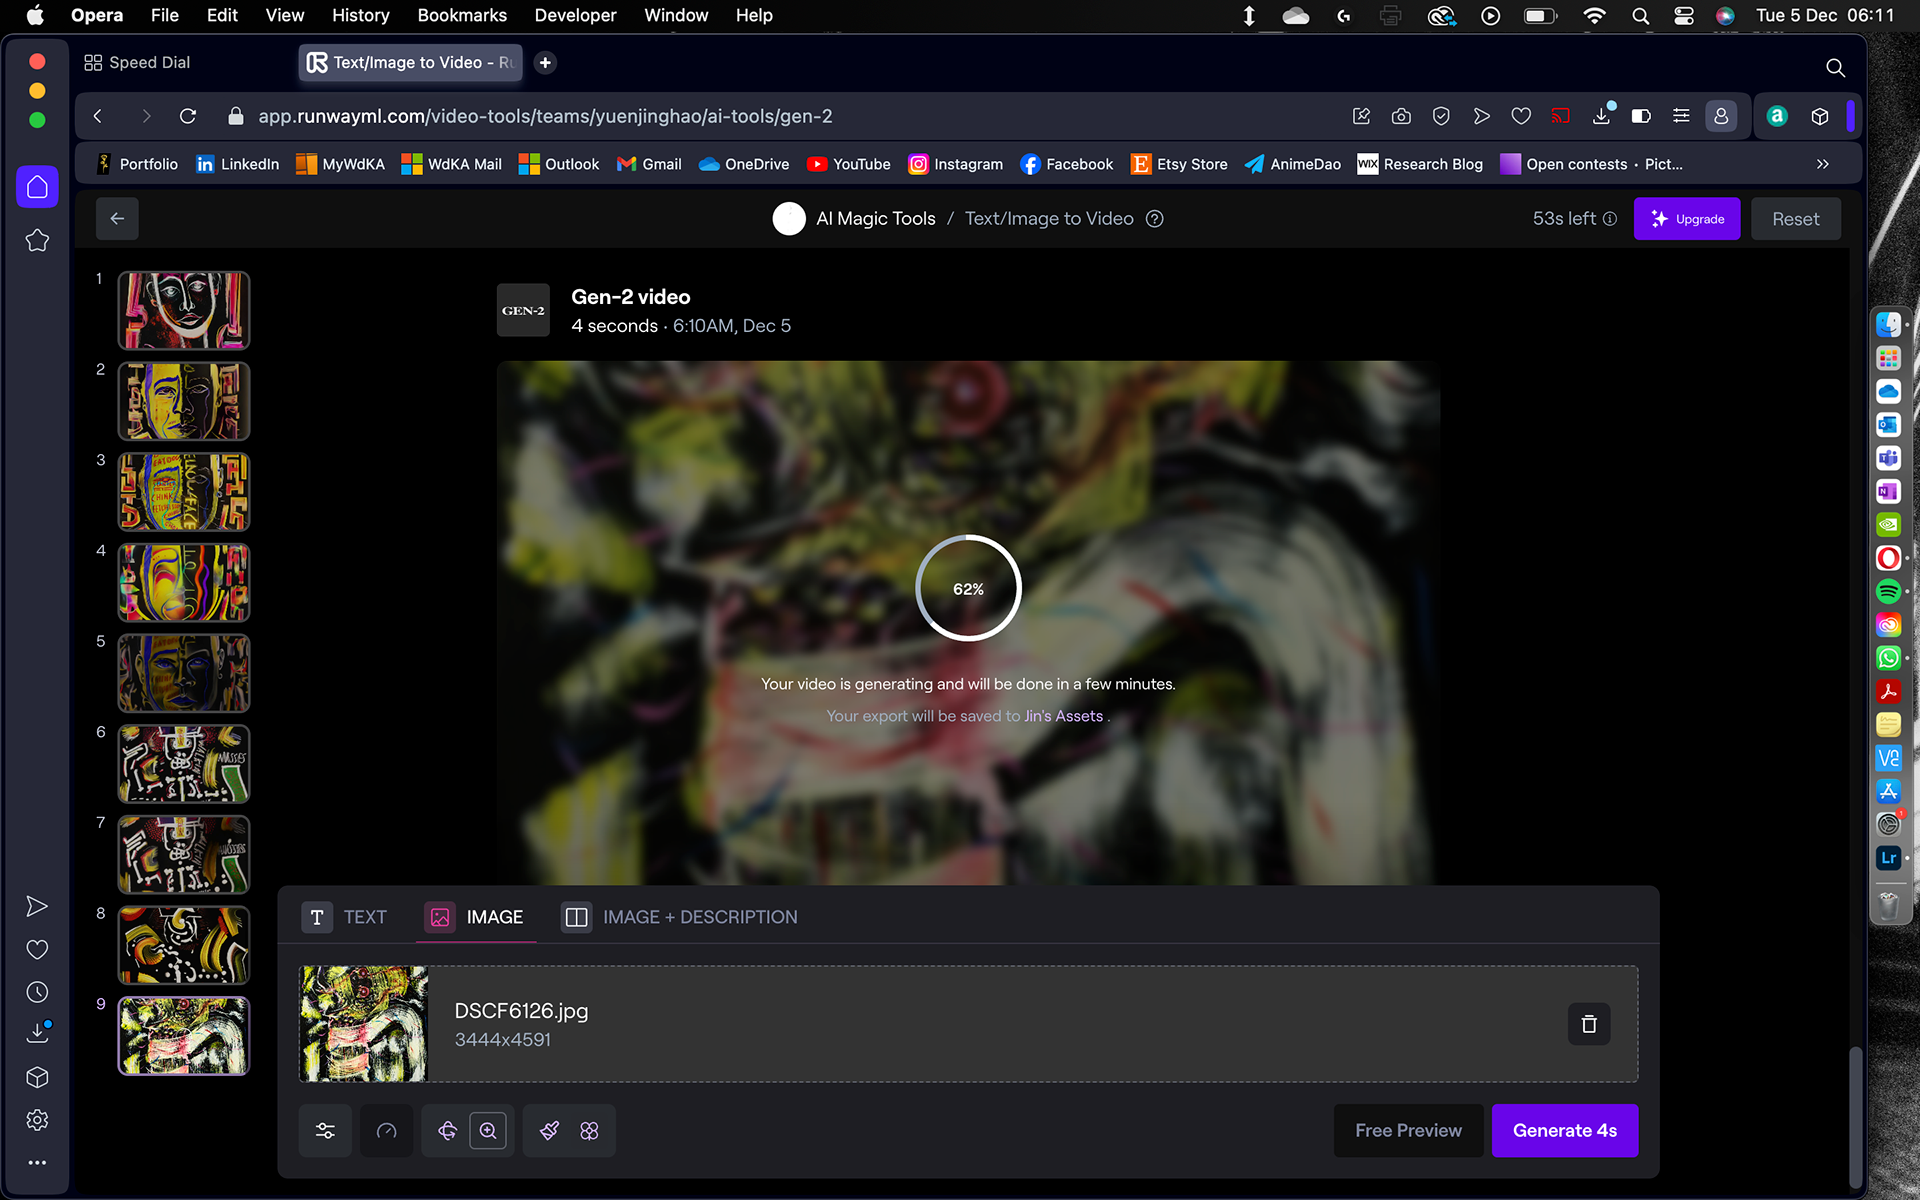
Task: Go to AI Magic Tools breadcrumb
Action: [x=876, y=219]
